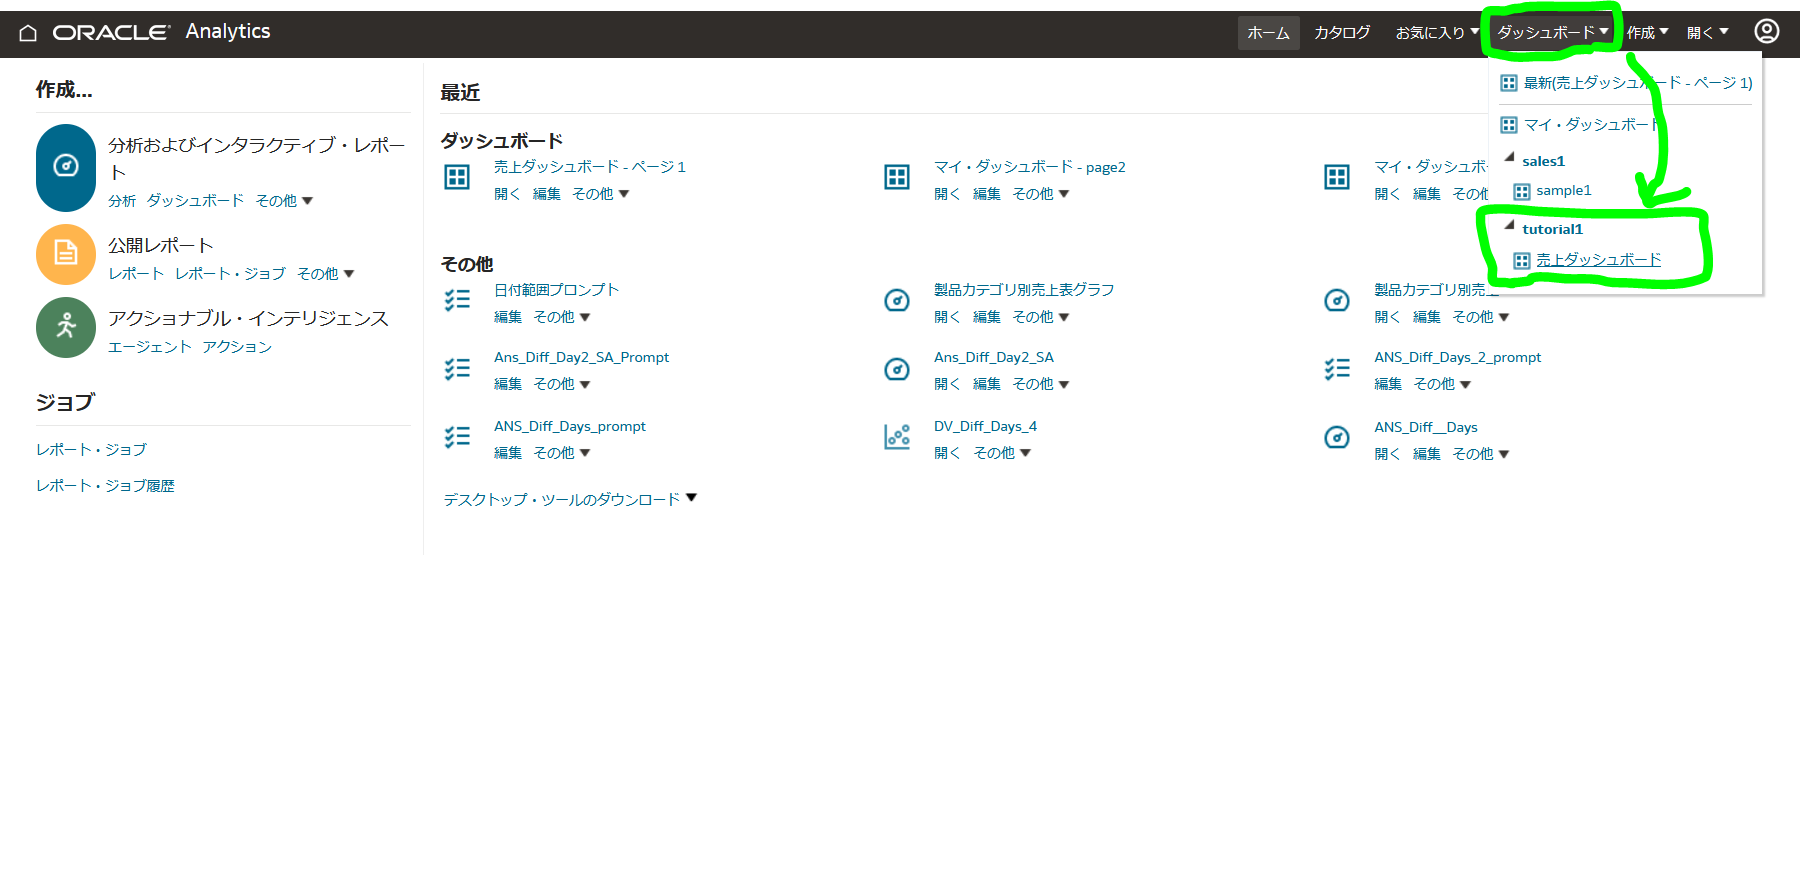Viewport: 1800px width, 880px height.
Task: Click ANS_Diff_Days_prompt title link
Action: (569, 426)
